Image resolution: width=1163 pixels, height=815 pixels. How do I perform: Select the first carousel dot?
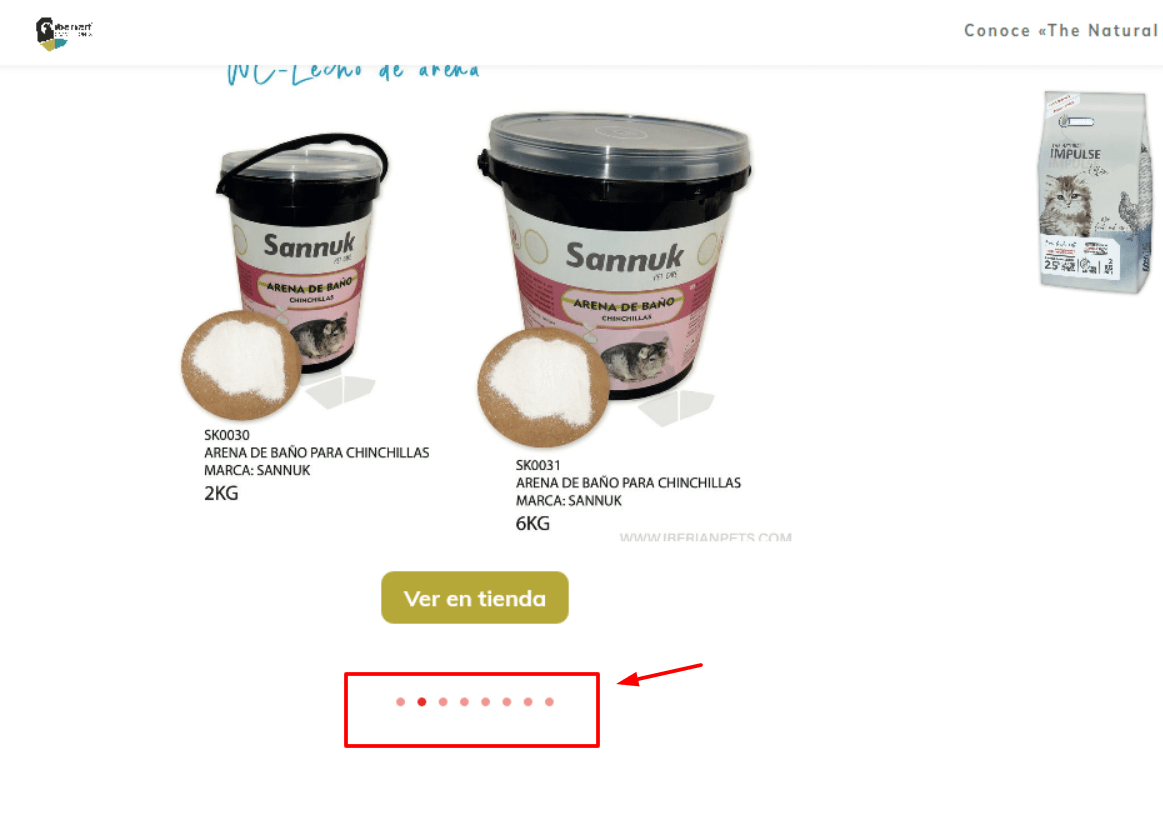(401, 702)
